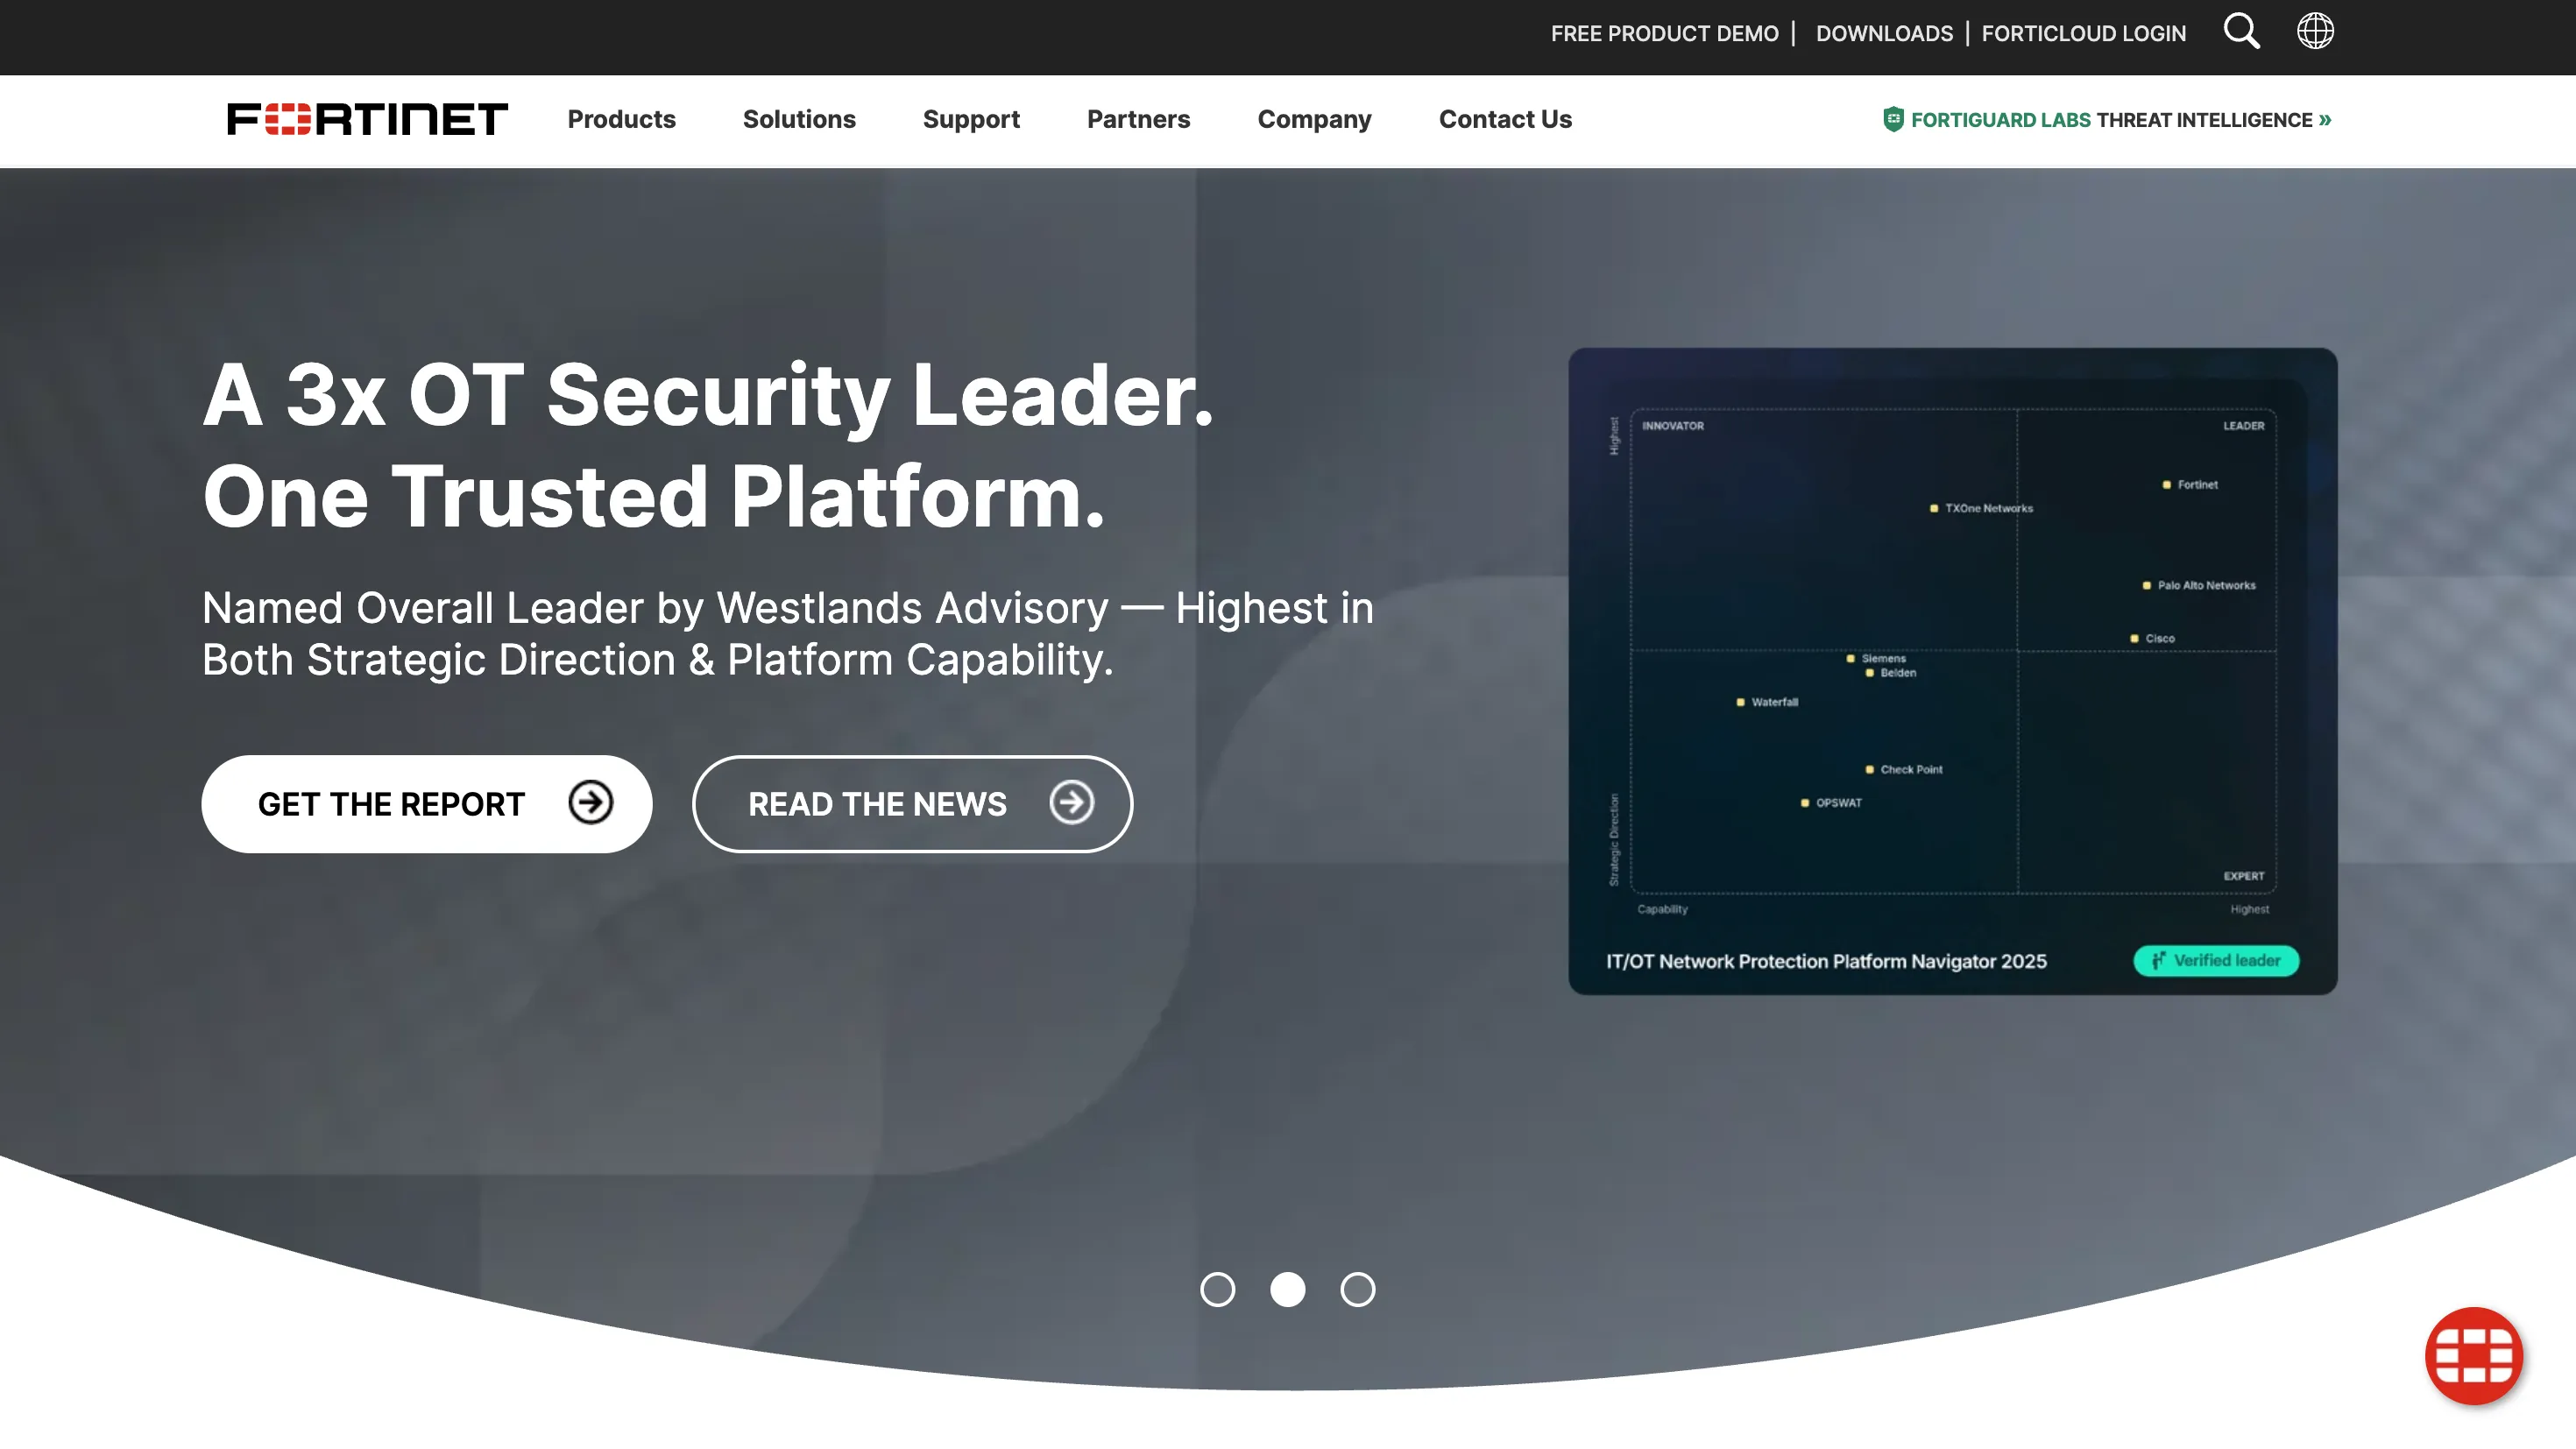The width and height of the screenshot is (2576, 1449).
Task: Select the third carousel slide dot
Action: tap(1357, 1289)
